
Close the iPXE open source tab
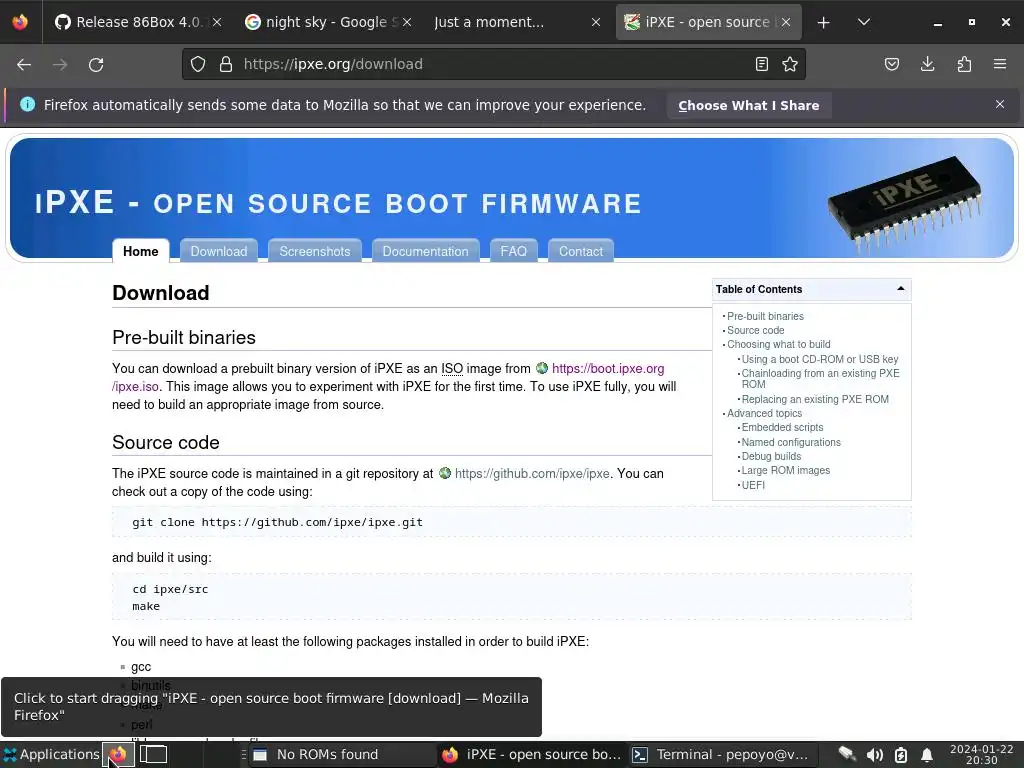click(x=786, y=22)
